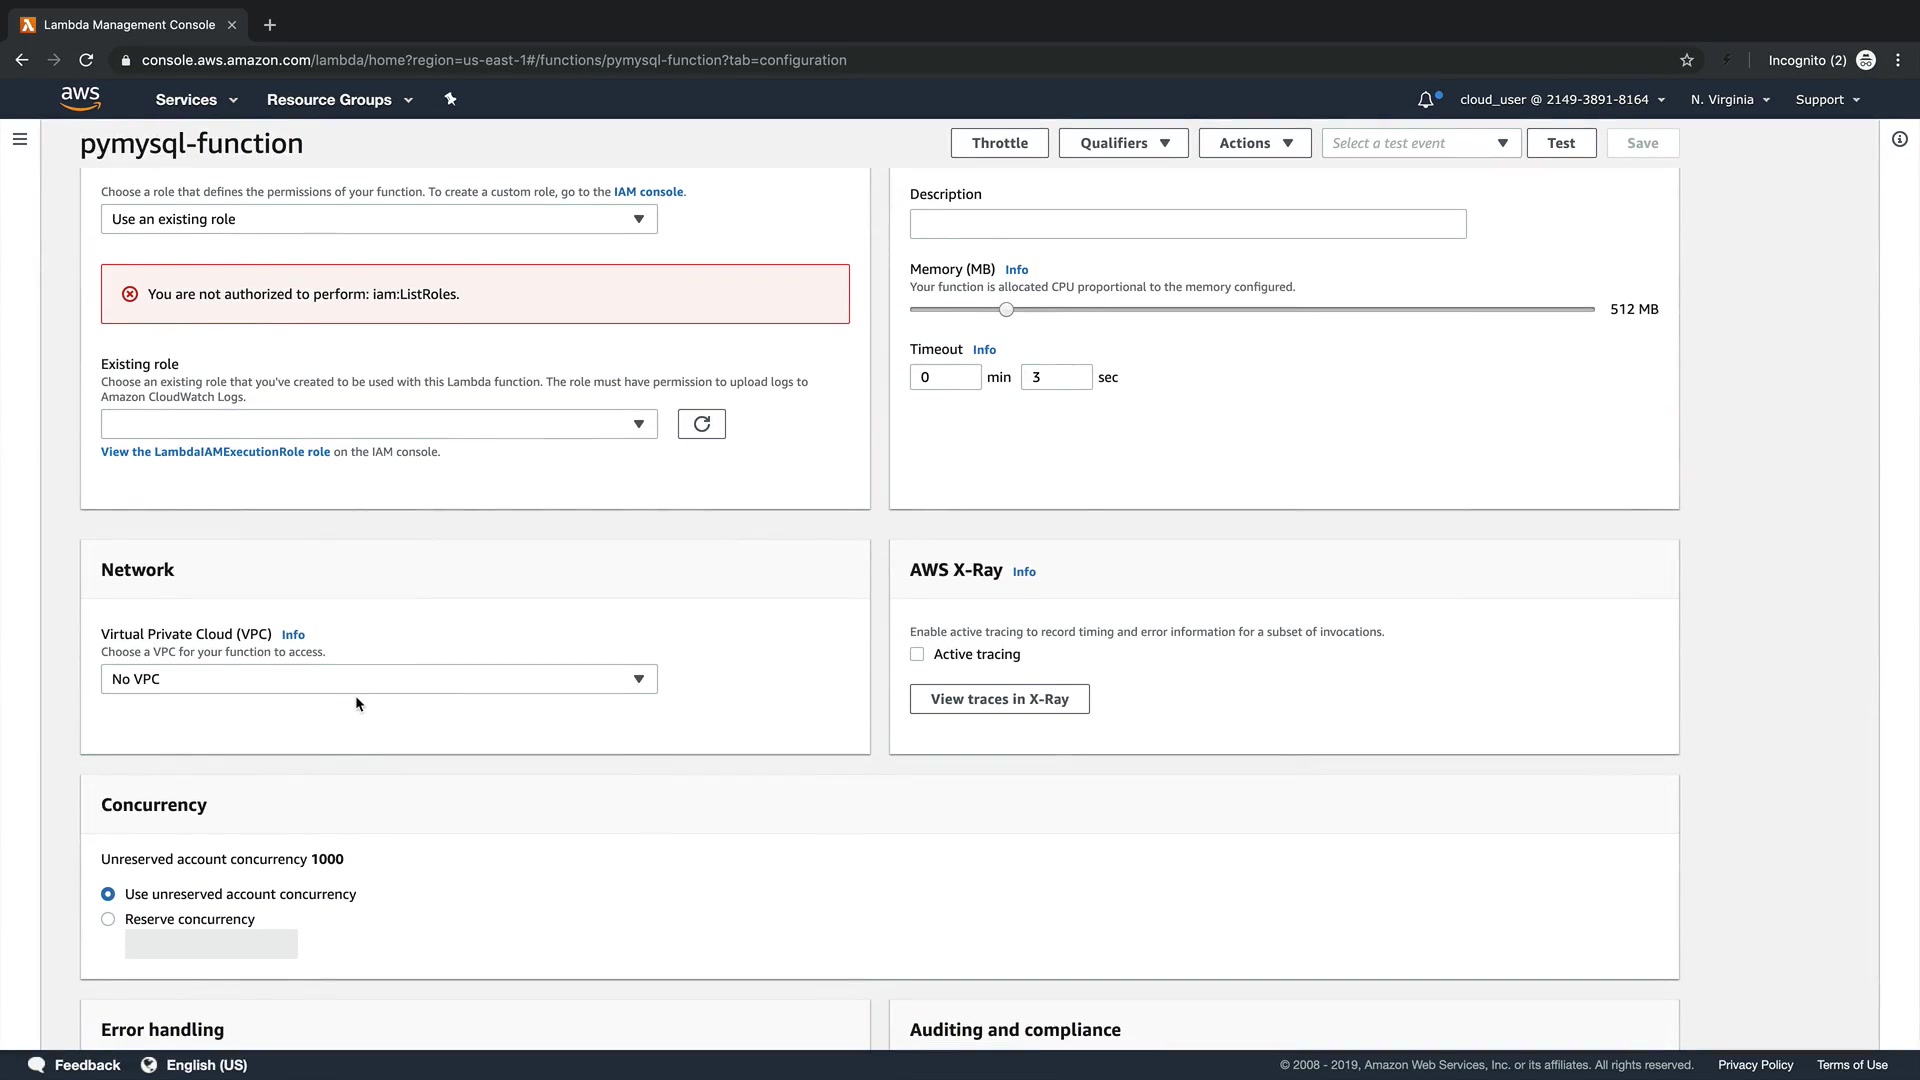1920x1080 pixels.
Task: Open the info panel icon at right
Action: tap(1899, 139)
